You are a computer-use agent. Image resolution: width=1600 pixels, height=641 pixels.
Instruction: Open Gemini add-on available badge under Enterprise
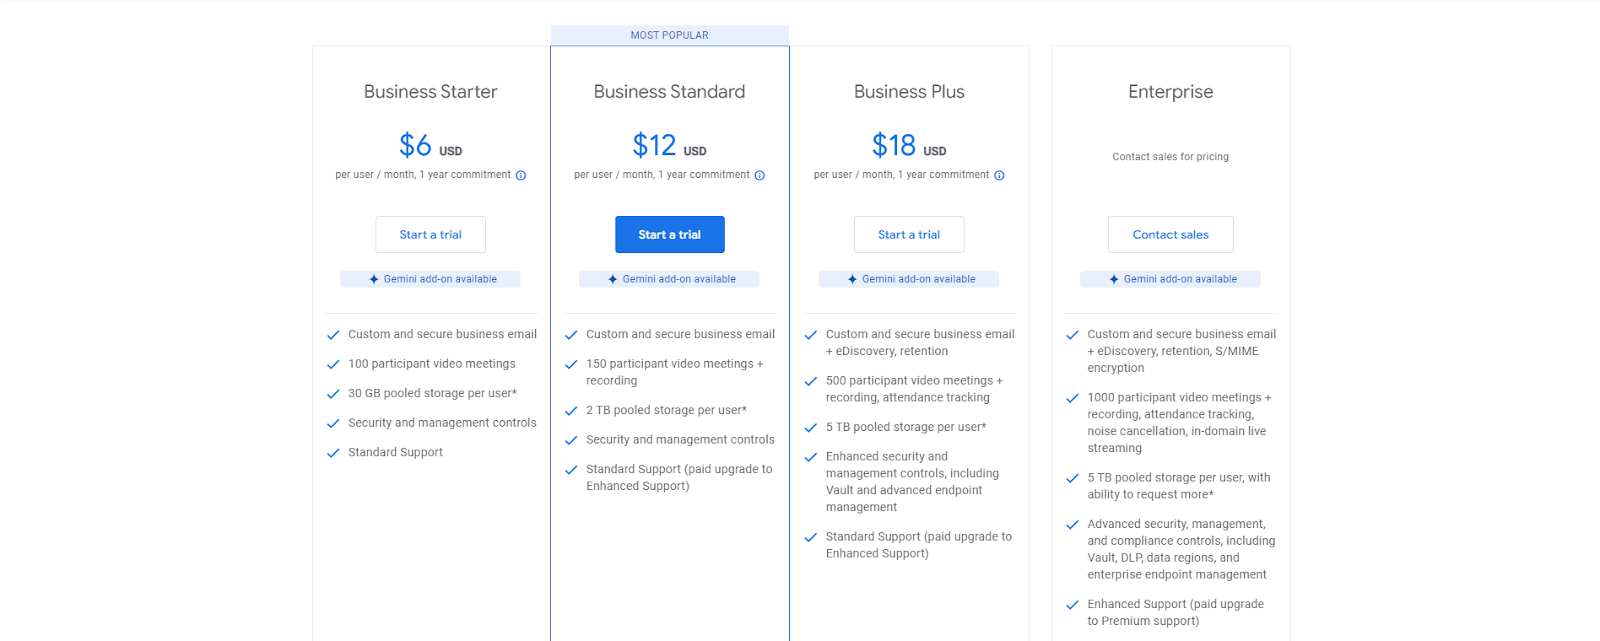[x=1170, y=279]
